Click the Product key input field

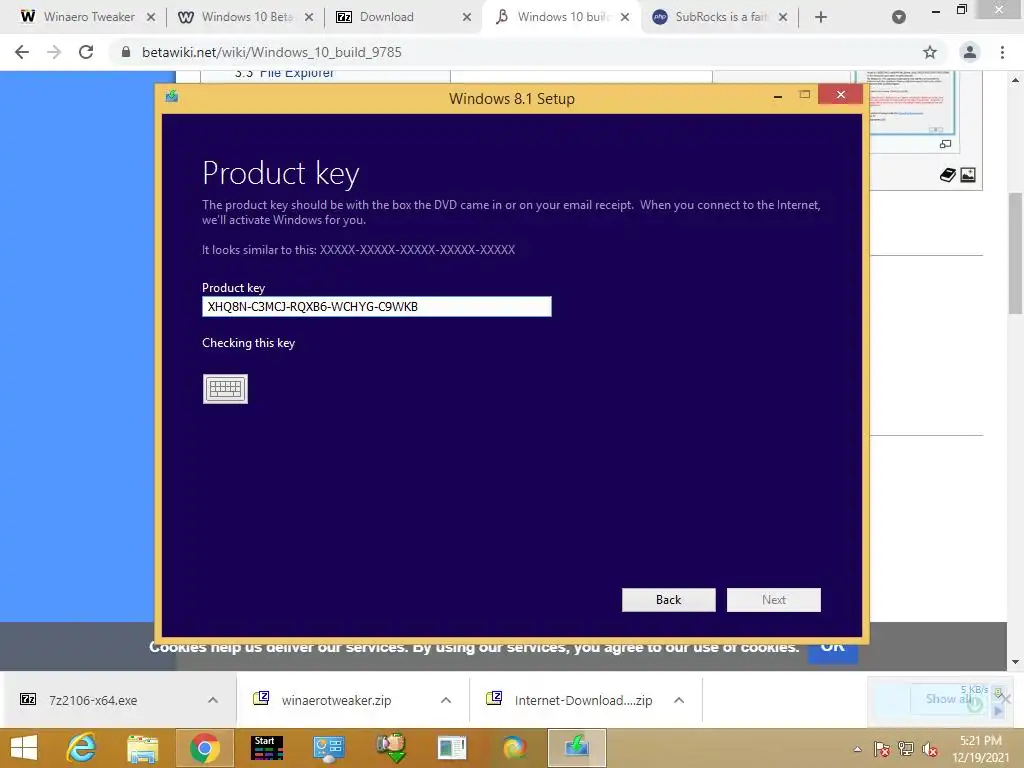(x=377, y=306)
